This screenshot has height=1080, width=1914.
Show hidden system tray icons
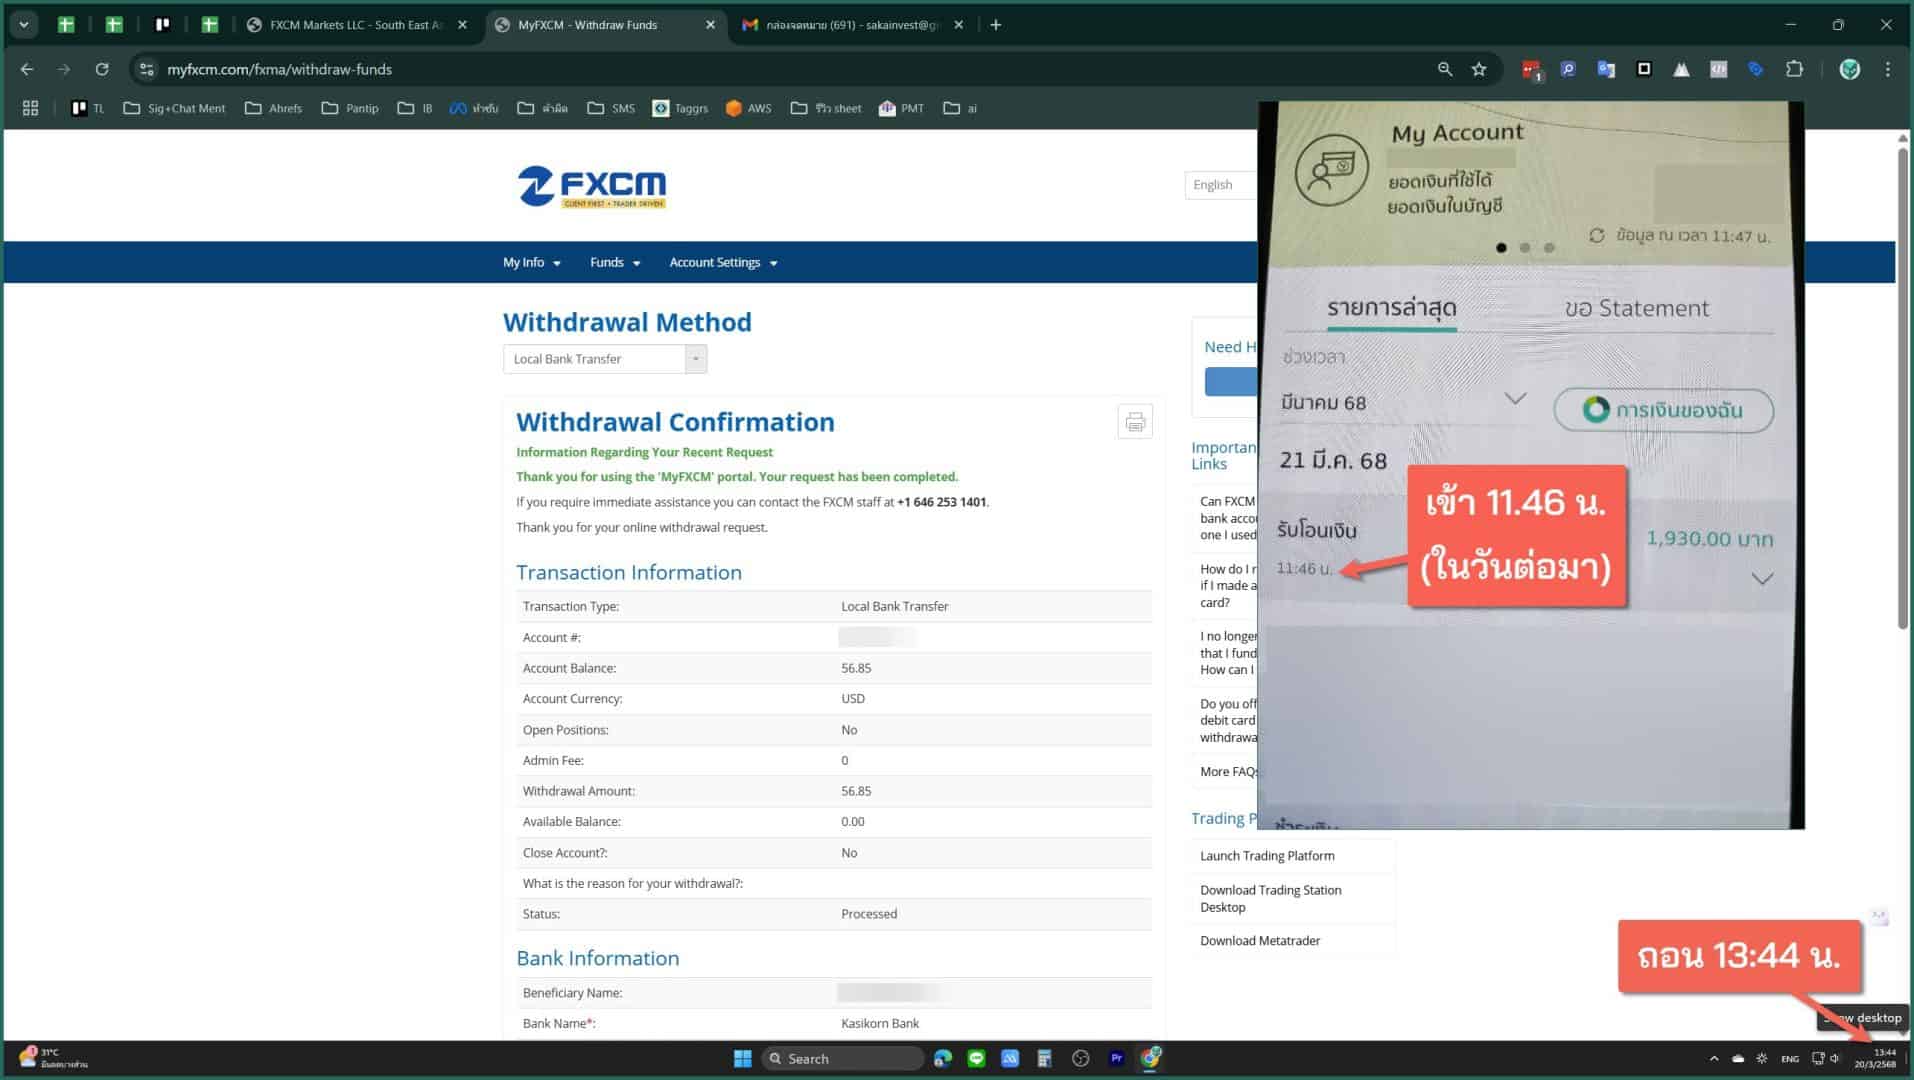(1714, 1058)
